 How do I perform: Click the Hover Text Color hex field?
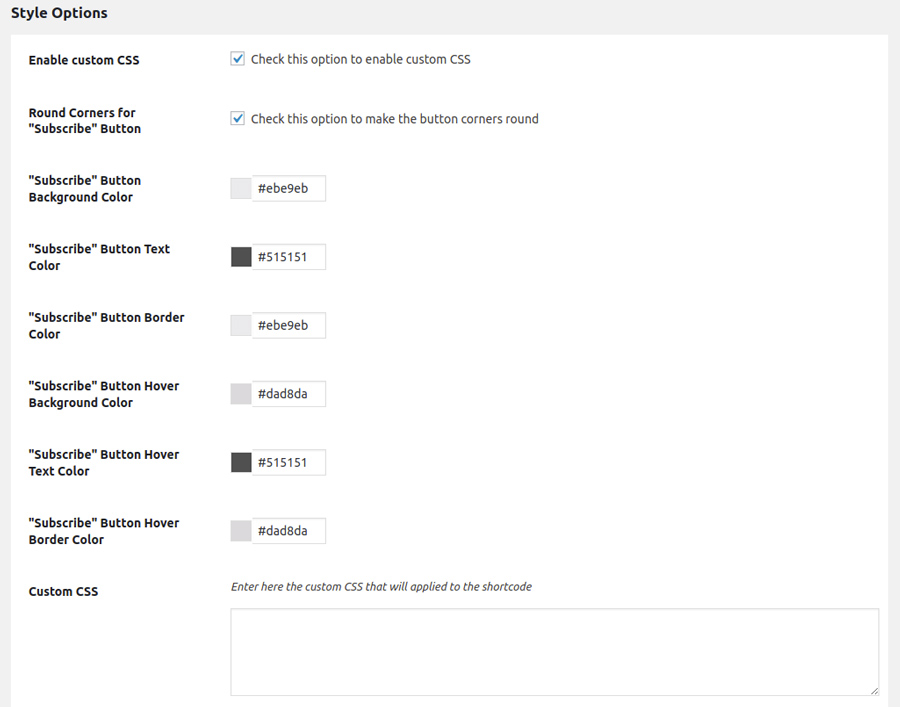[x=288, y=463]
